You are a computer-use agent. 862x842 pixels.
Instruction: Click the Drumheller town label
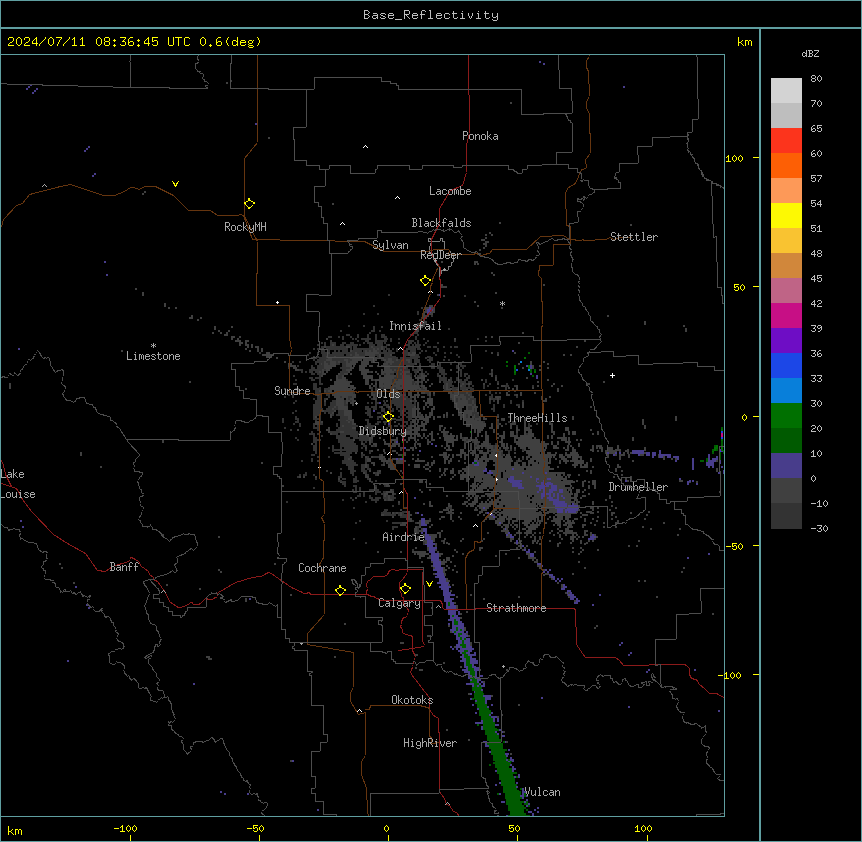click(638, 487)
